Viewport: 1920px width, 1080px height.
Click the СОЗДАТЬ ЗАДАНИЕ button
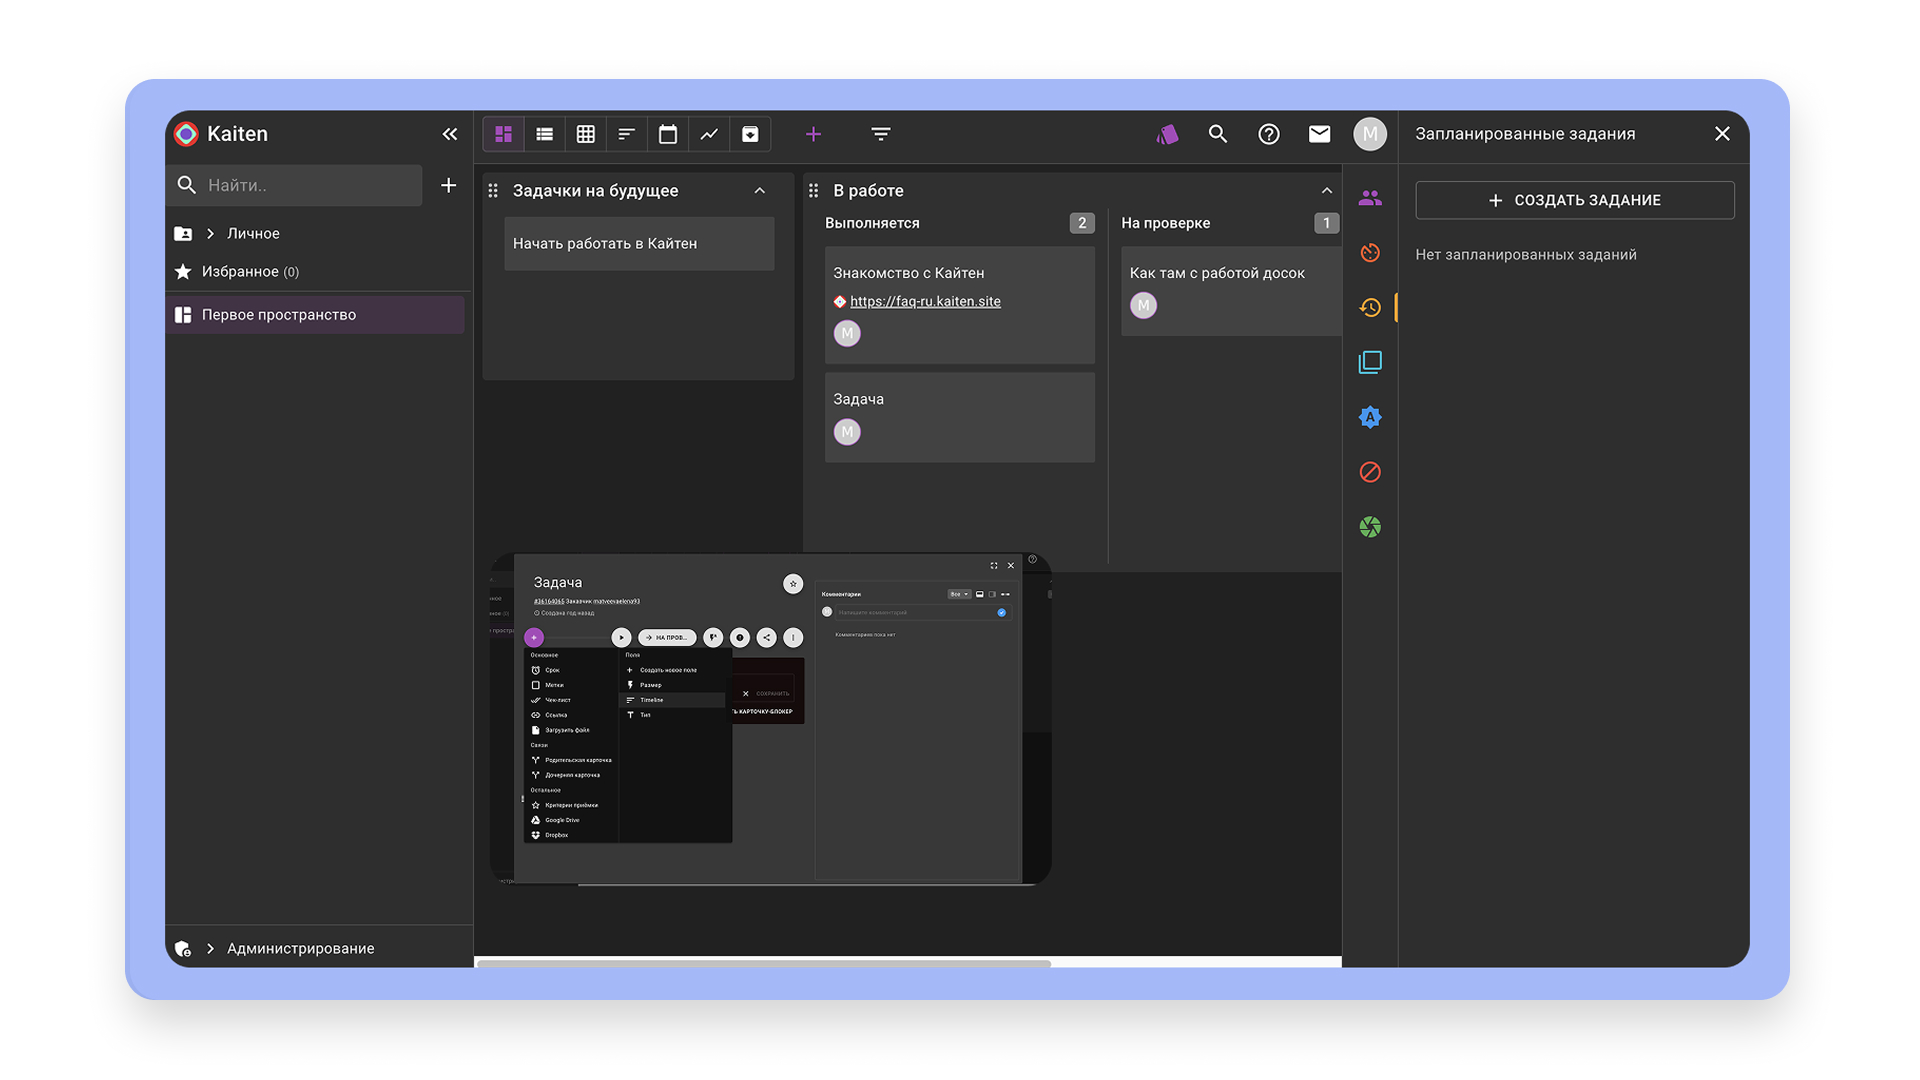click(1574, 200)
